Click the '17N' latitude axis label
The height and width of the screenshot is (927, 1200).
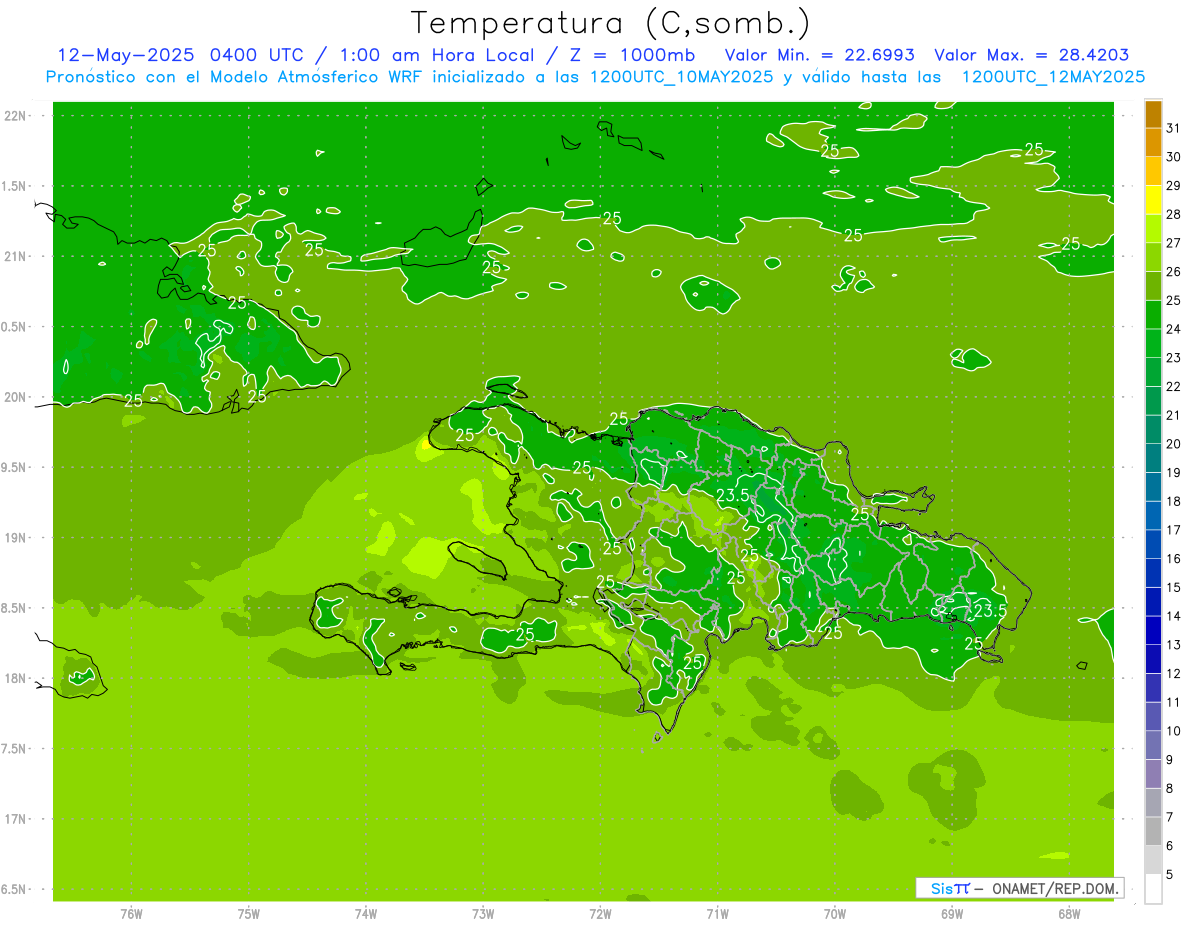click(16, 819)
